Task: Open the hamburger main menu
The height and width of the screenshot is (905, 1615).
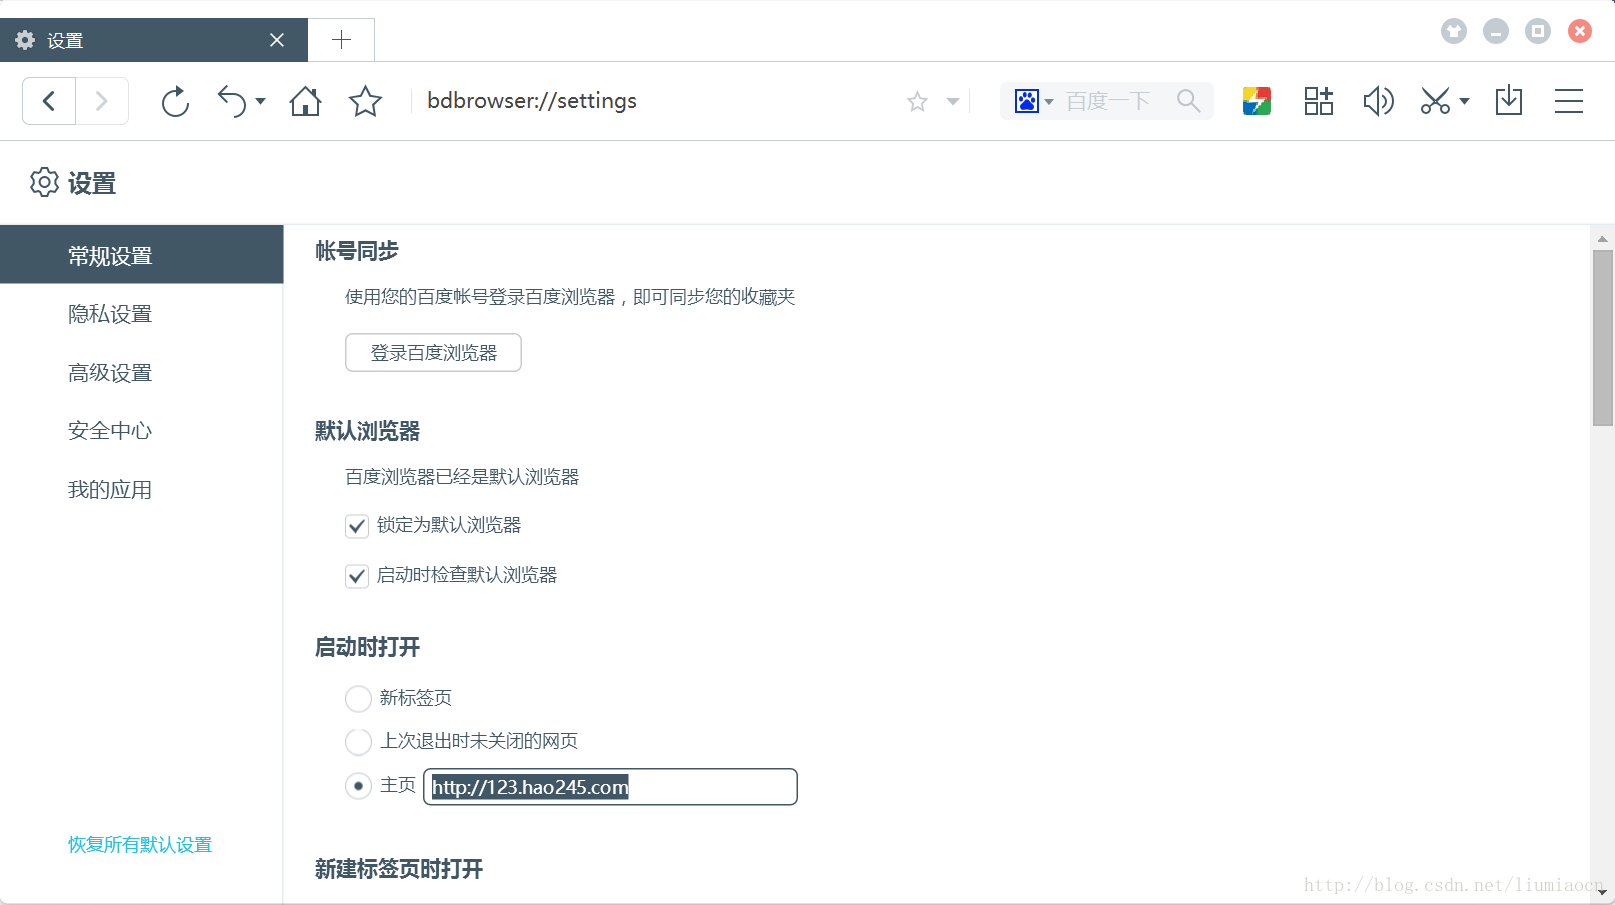Action: (1569, 101)
